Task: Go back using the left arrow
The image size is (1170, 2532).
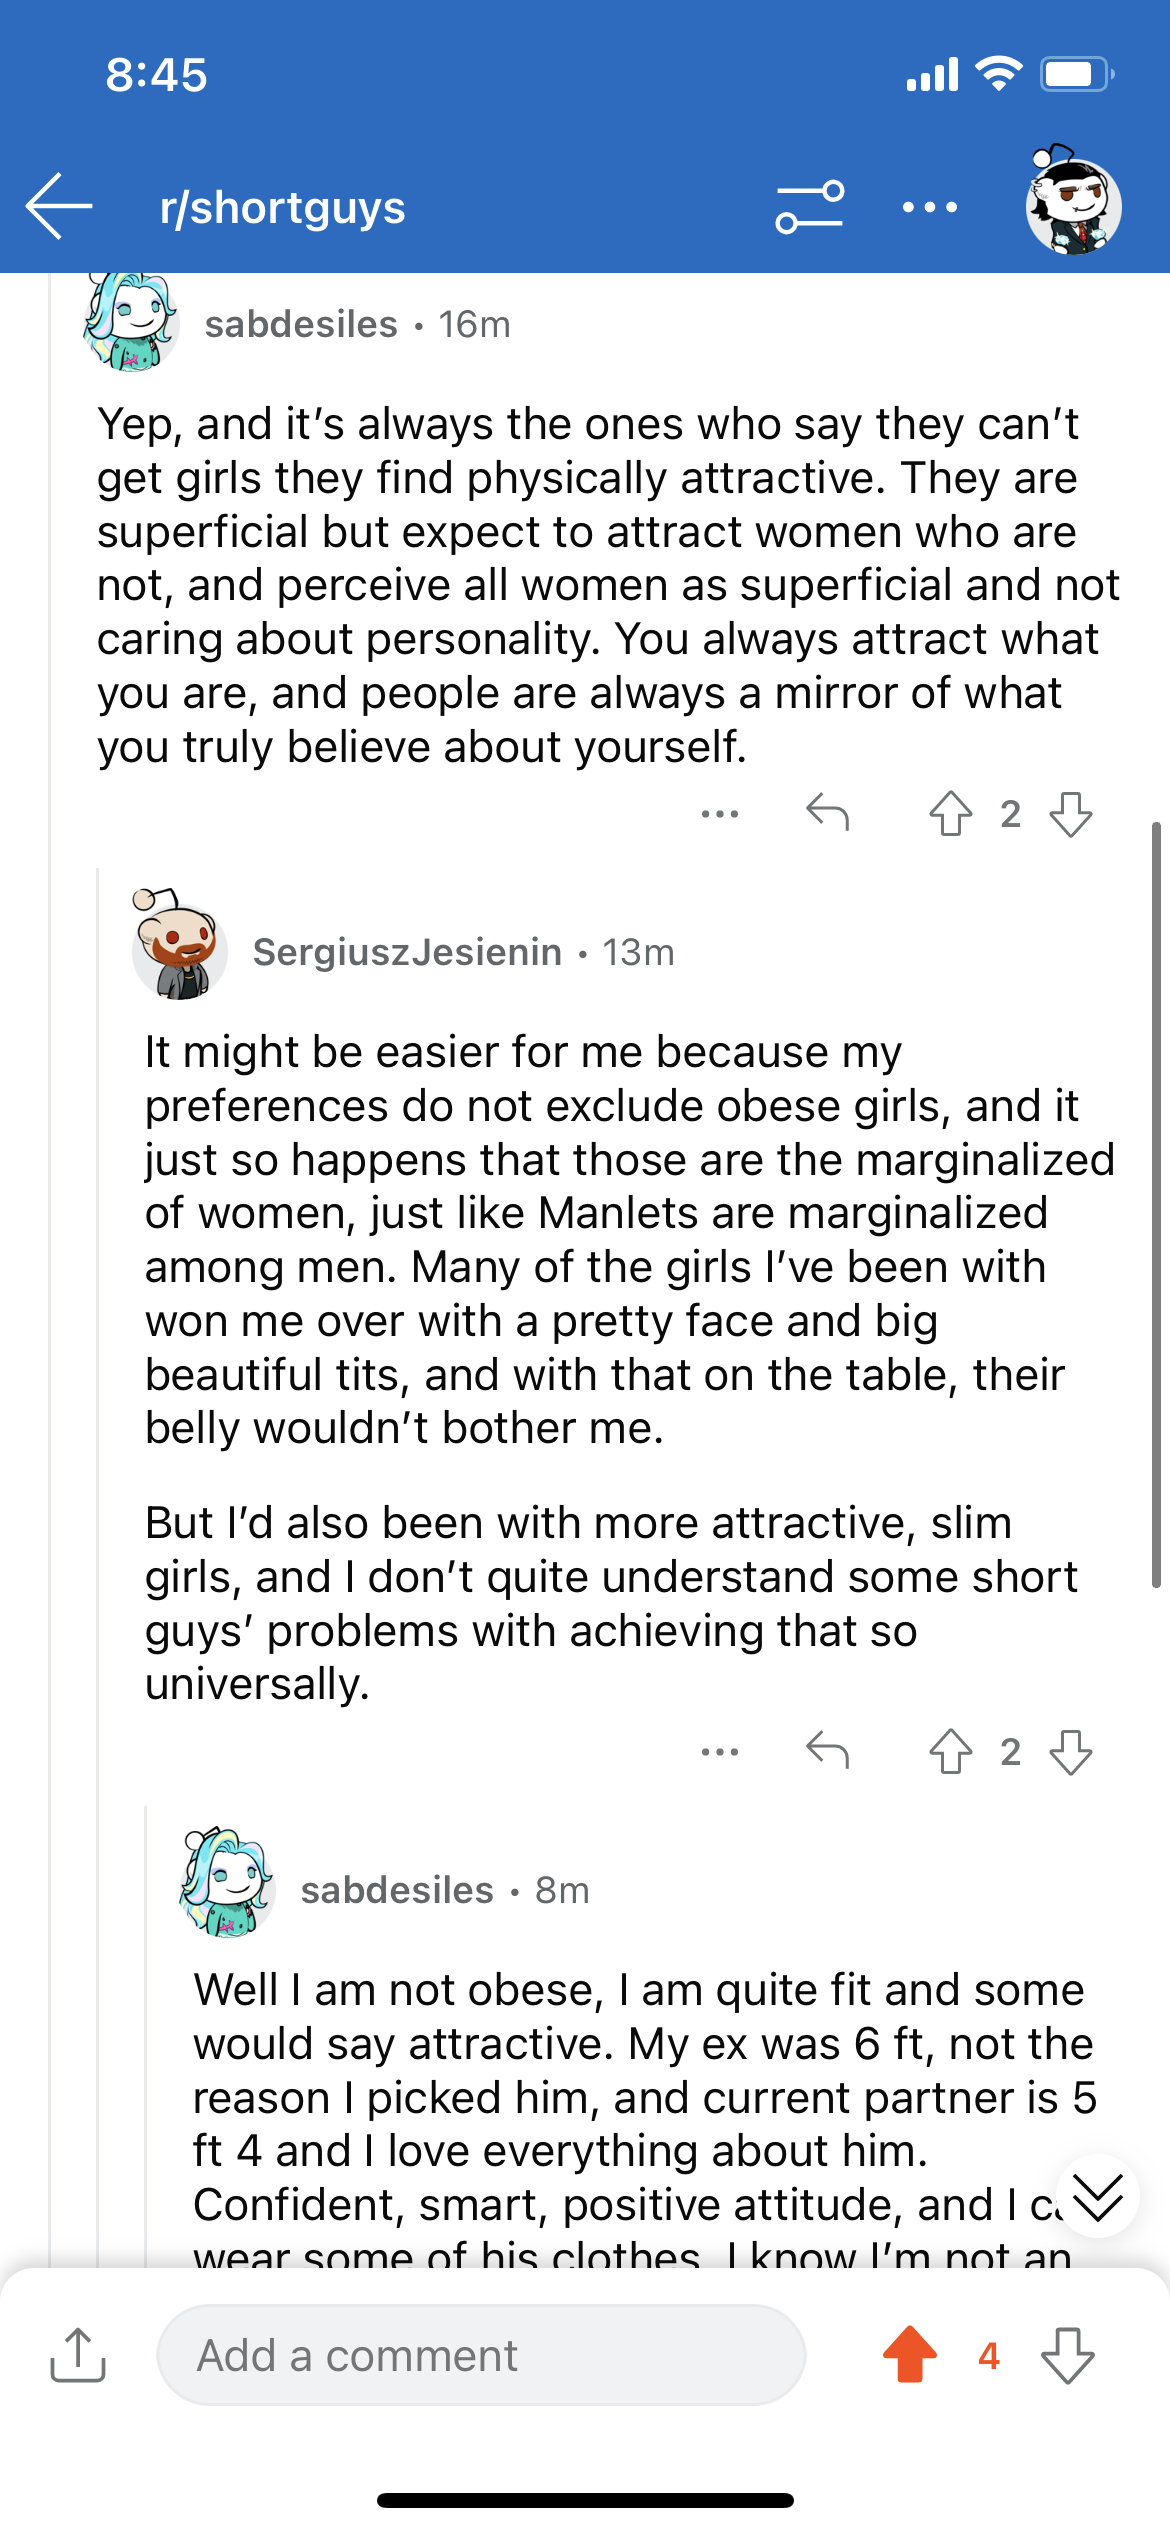Action: click(x=59, y=206)
